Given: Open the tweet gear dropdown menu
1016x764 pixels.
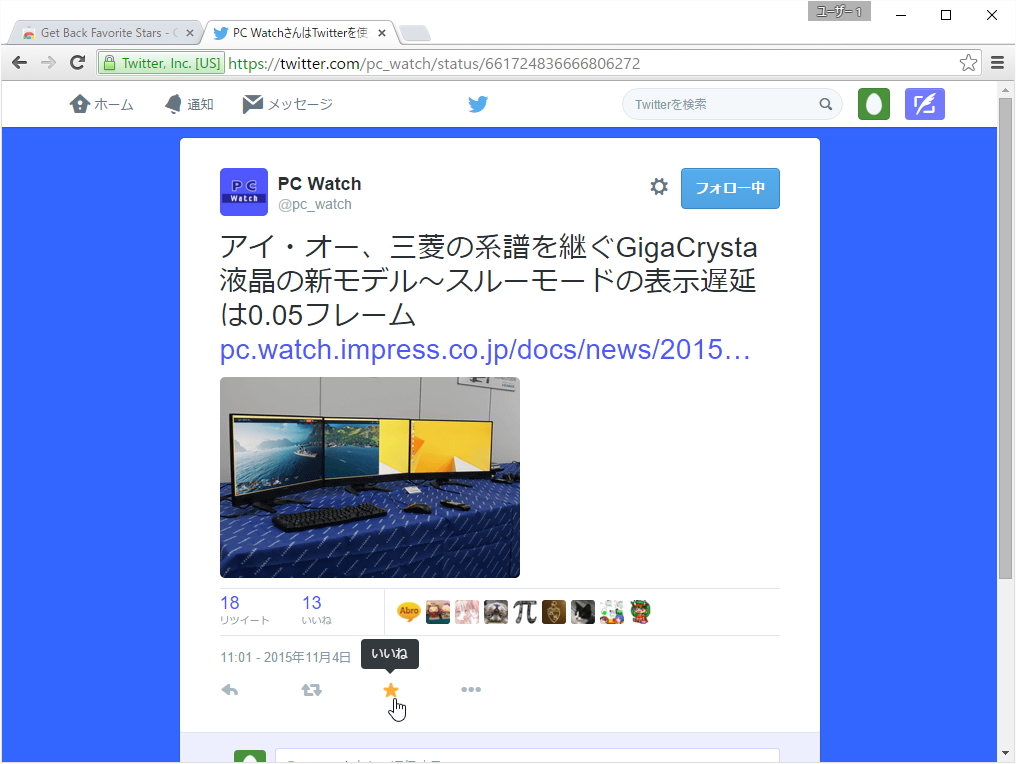Looking at the screenshot, I should point(658,186).
